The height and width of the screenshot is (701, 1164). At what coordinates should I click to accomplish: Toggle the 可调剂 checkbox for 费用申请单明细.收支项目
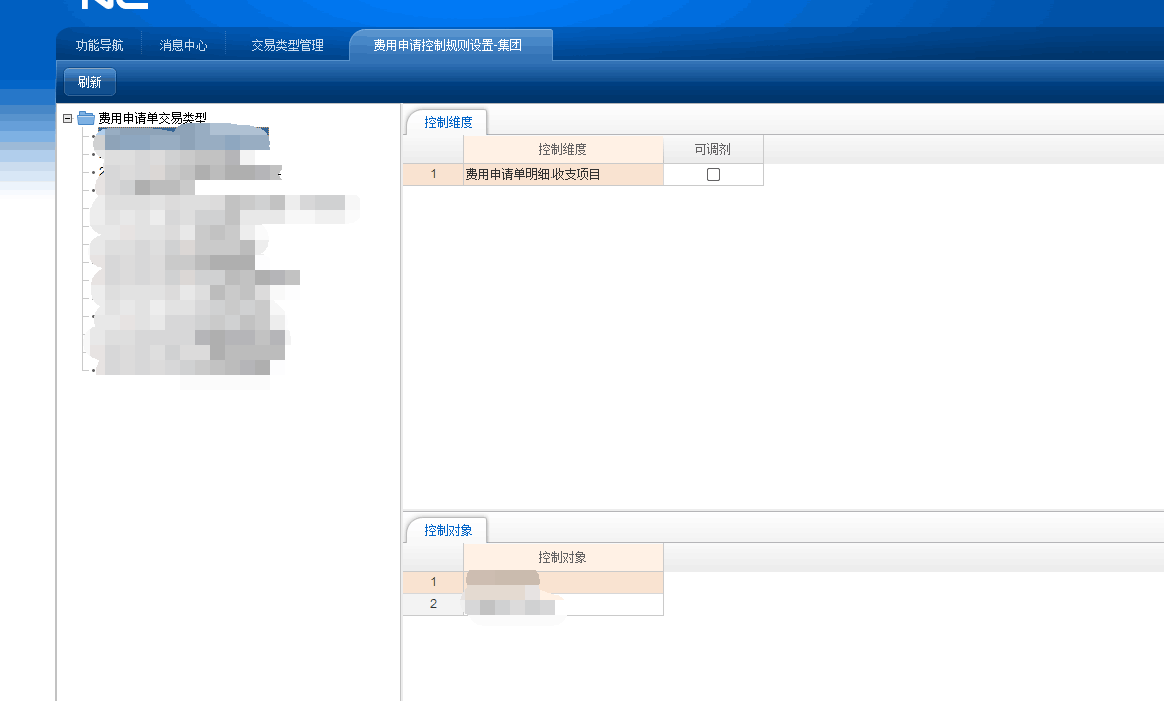coord(713,173)
